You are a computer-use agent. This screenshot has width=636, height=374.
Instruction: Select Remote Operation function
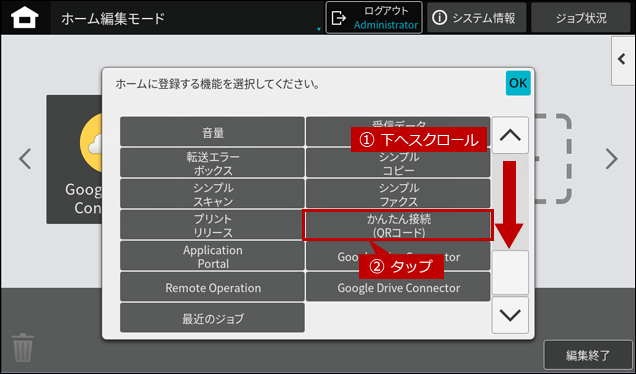[x=212, y=286]
